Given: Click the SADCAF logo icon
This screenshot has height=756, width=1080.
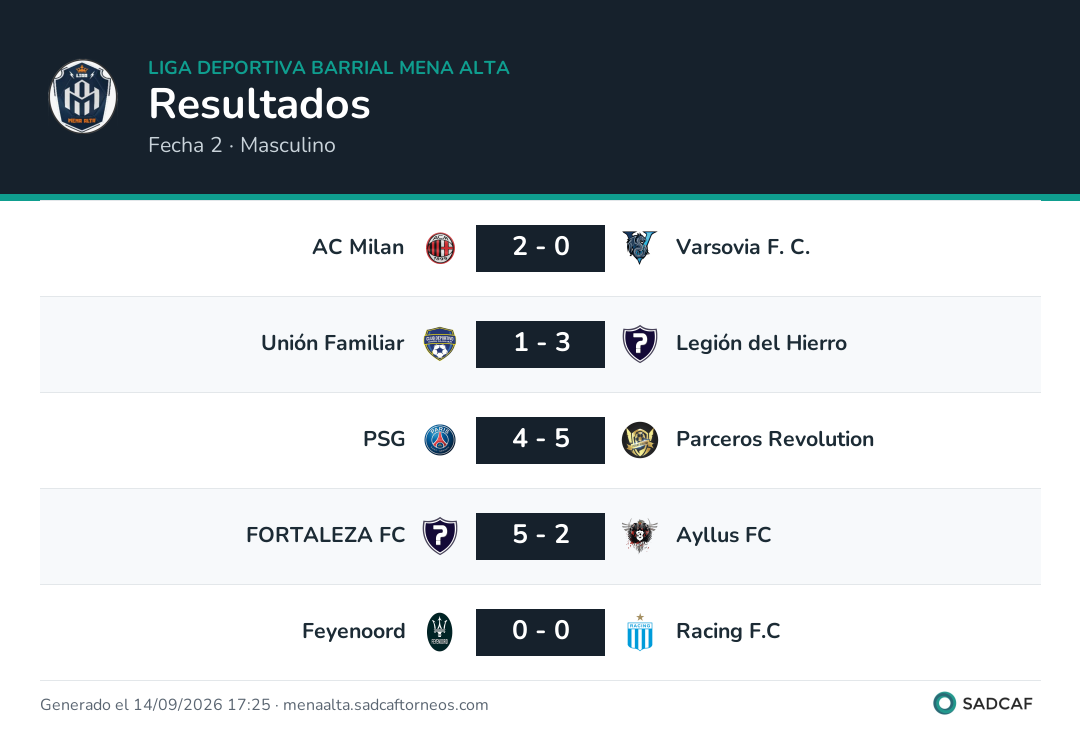Looking at the screenshot, I should pos(944,703).
